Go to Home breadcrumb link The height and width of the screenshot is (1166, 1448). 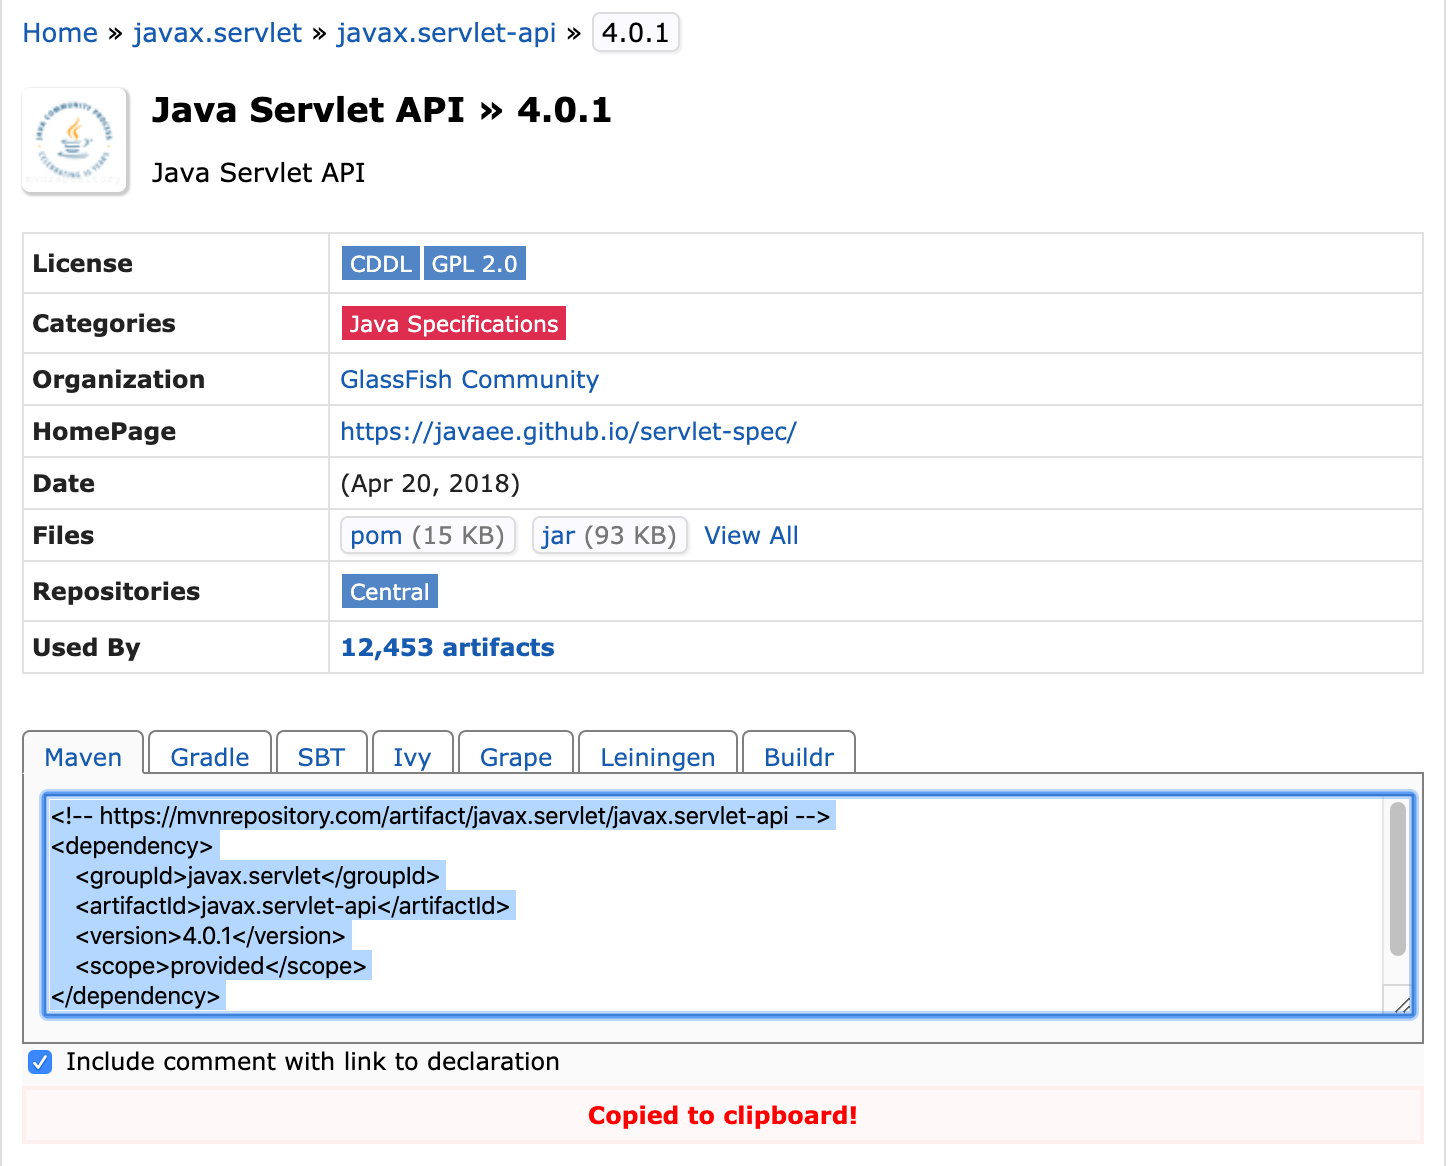click(60, 33)
